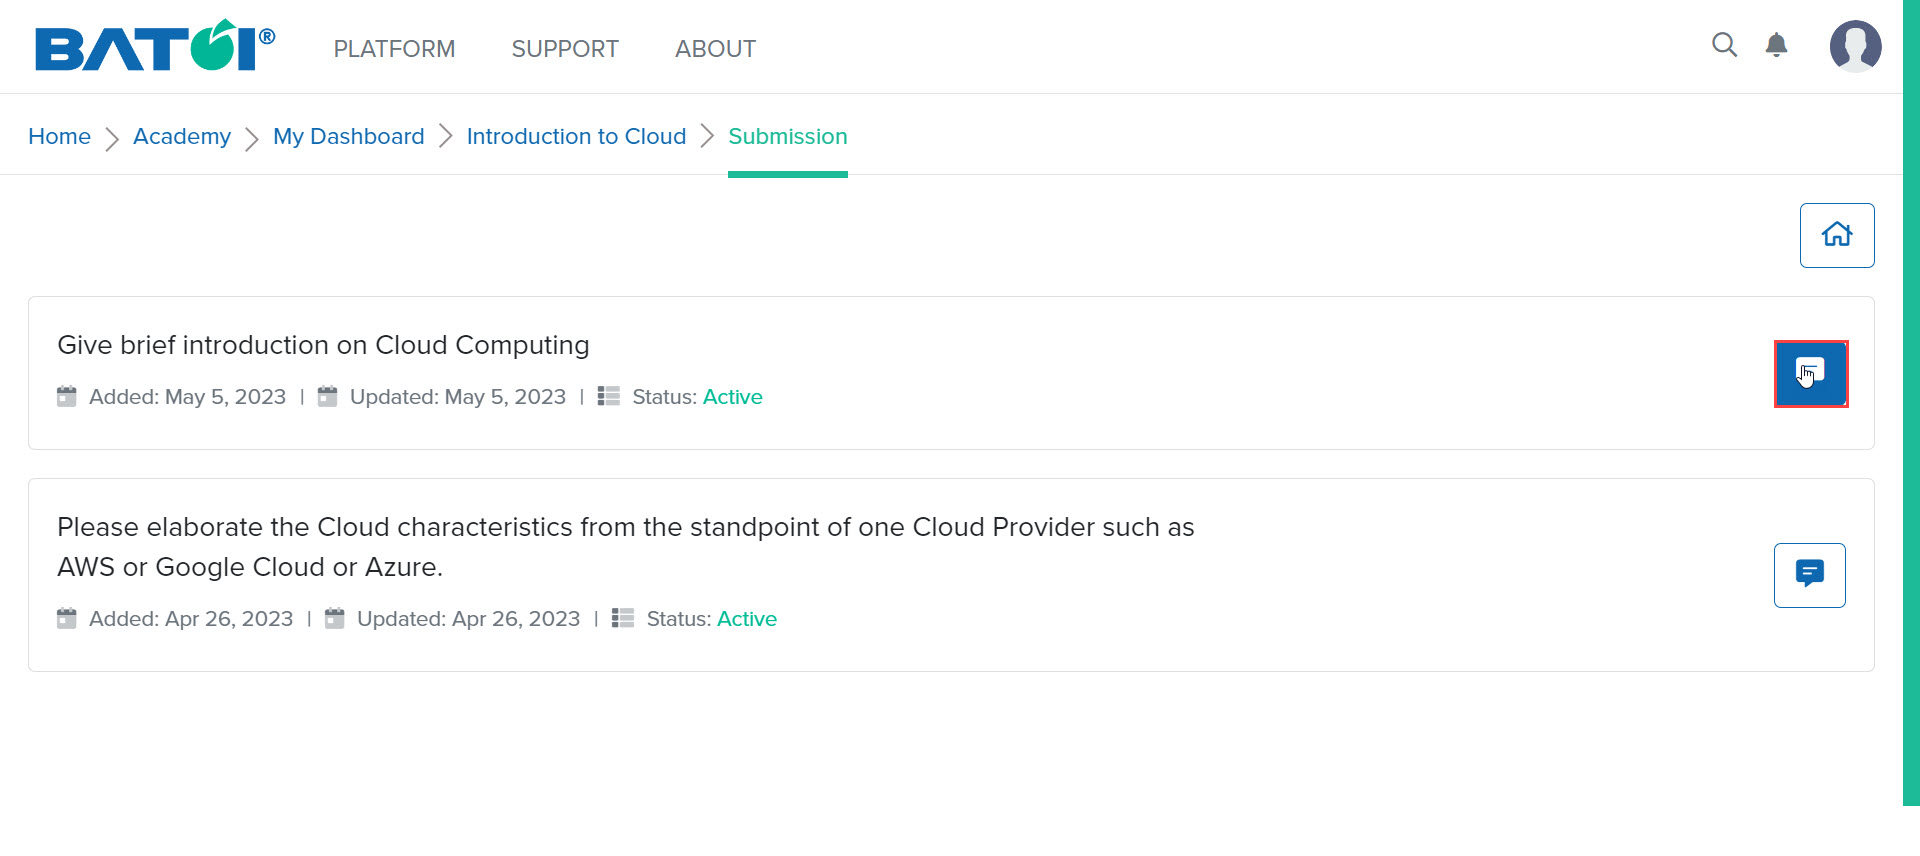This screenshot has width=1920, height=856.
Task: Click list icon beside Status in second card
Action: pyautogui.click(x=623, y=618)
